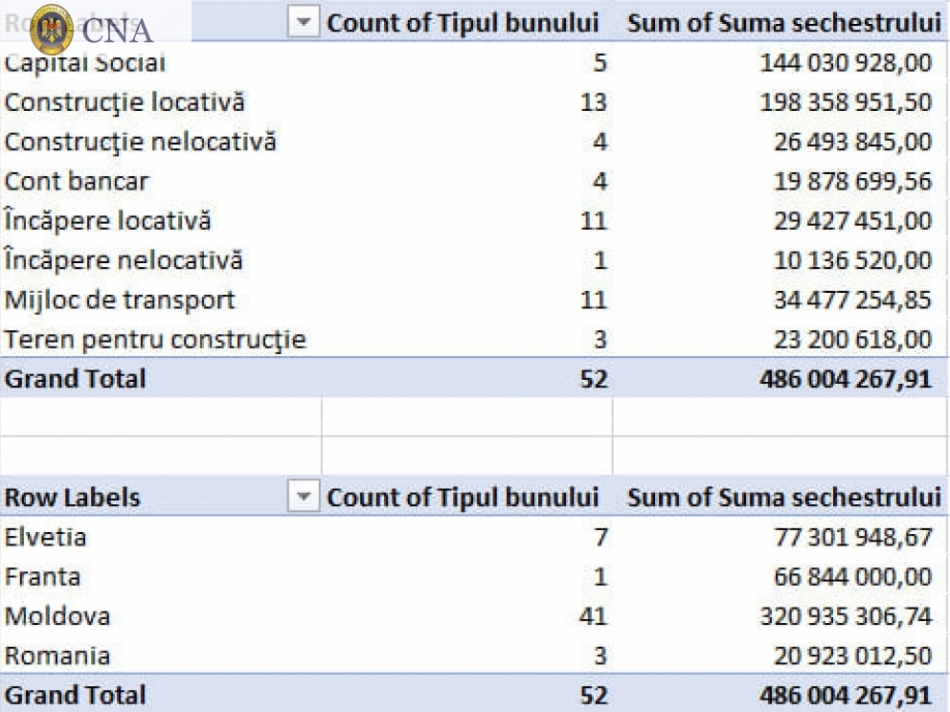Click the Cont bancar row label
Image resolution: width=950 pixels, height=712 pixels.
[76, 181]
